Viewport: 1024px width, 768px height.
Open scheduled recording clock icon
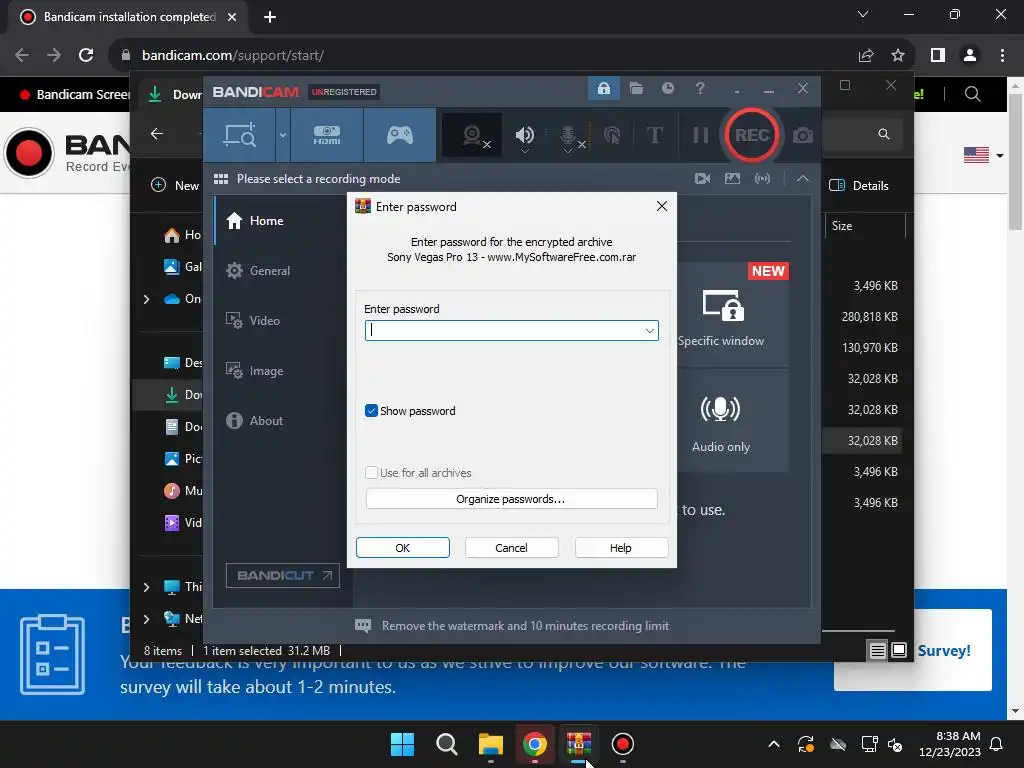pos(667,88)
